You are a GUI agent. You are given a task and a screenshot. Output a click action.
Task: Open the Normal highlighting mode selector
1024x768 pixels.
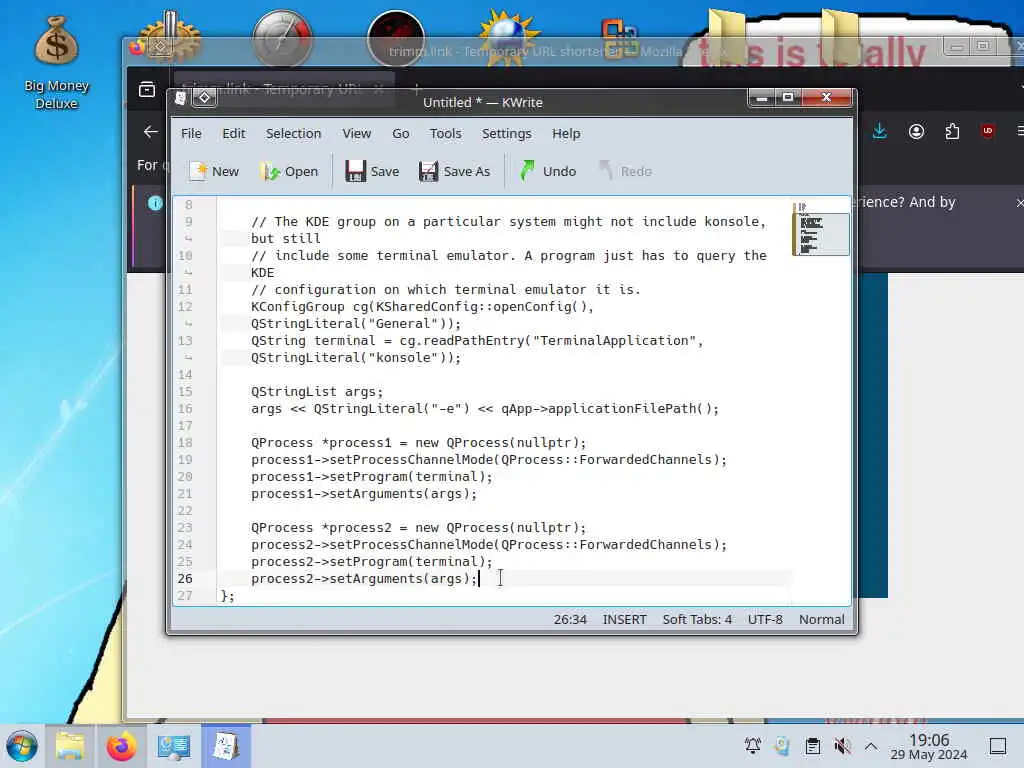pos(822,619)
